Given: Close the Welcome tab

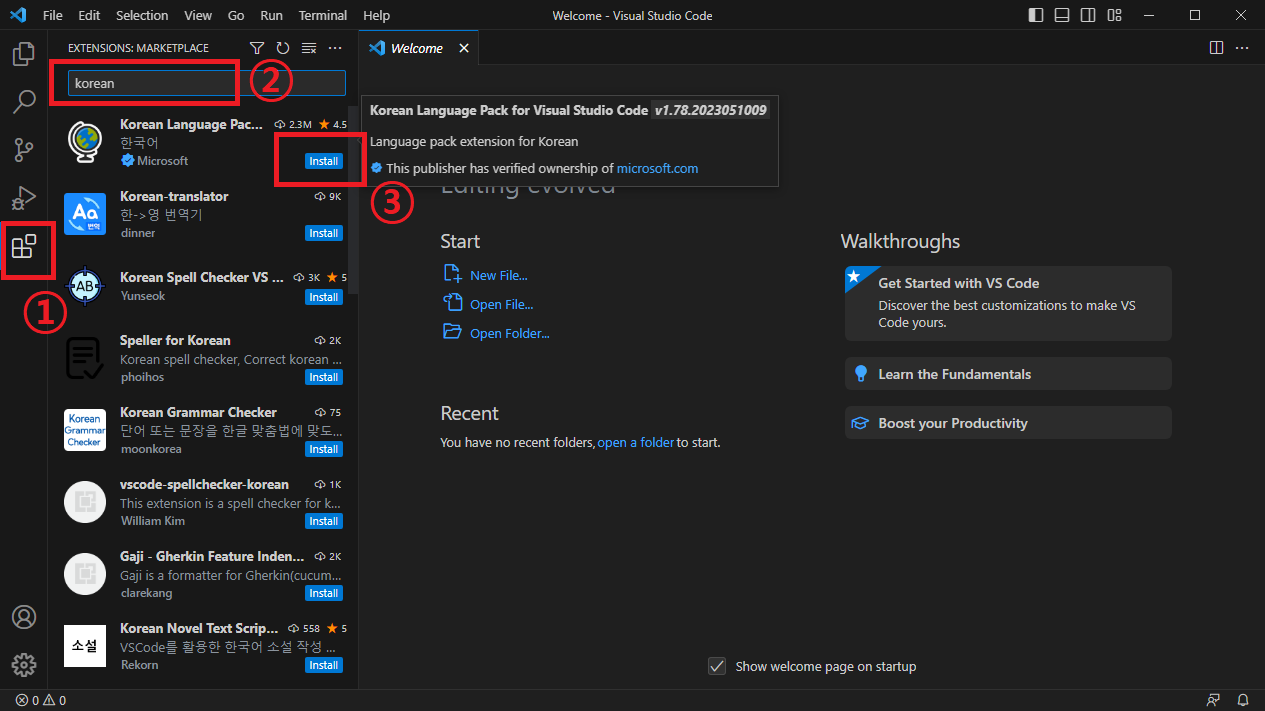Looking at the screenshot, I should click(464, 48).
